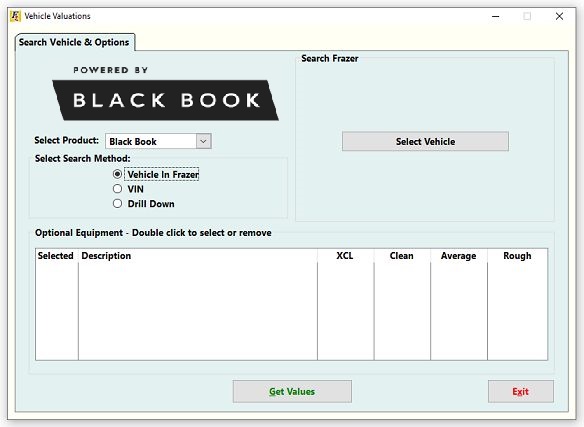584x427 pixels.
Task: Click the Rough column header
Action: tap(517, 256)
